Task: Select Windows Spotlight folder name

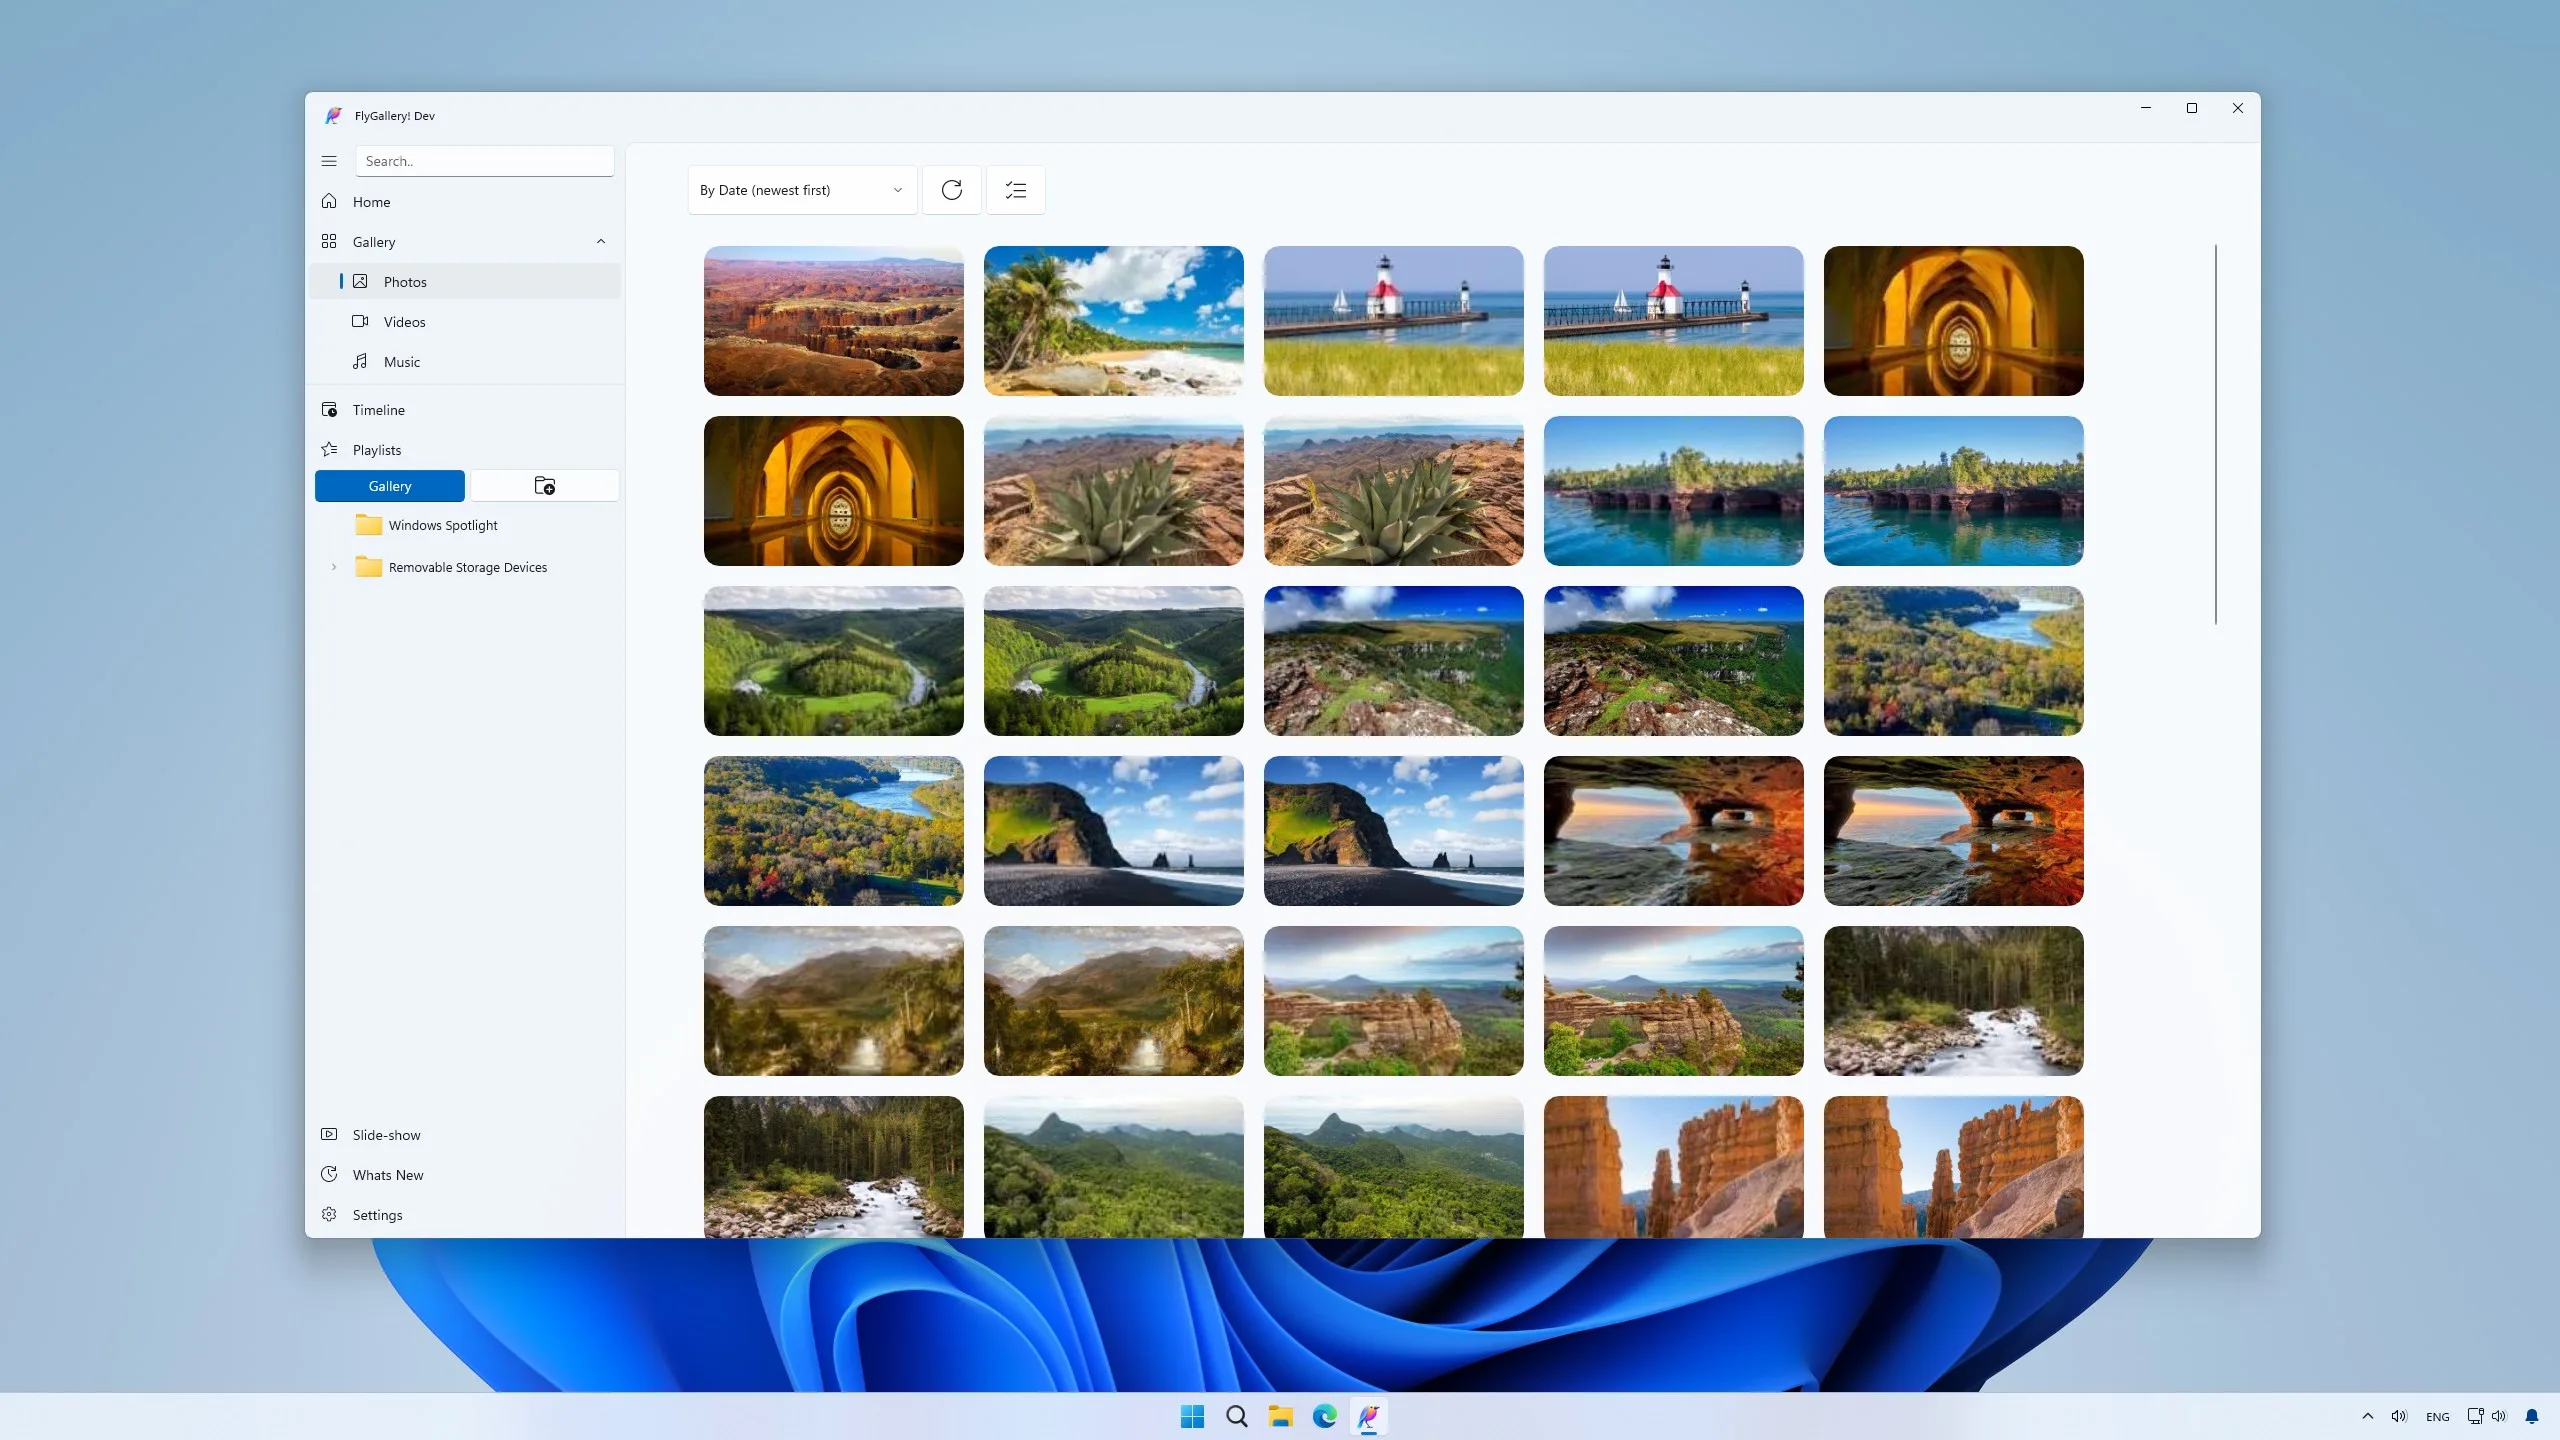Action: click(x=443, y=525)
